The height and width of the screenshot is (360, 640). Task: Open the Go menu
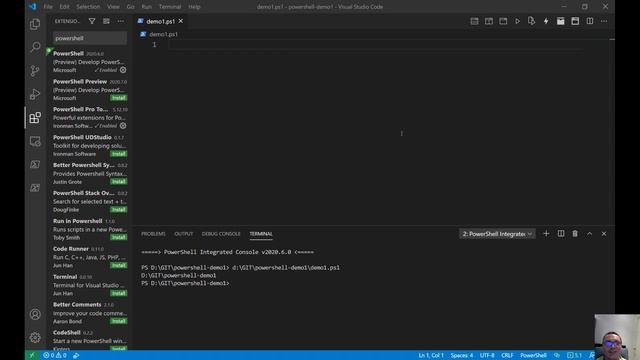(x=131, y=7)
